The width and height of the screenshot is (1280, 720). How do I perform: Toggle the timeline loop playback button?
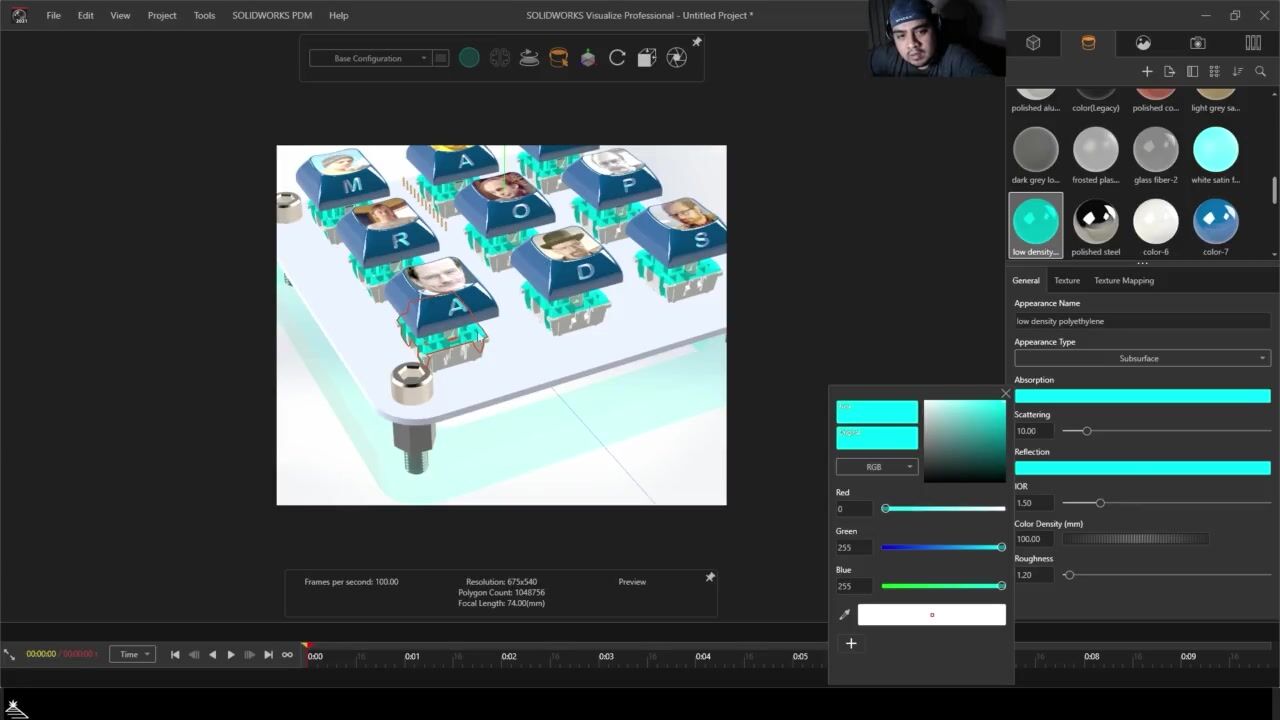click(x=287, y=655)
